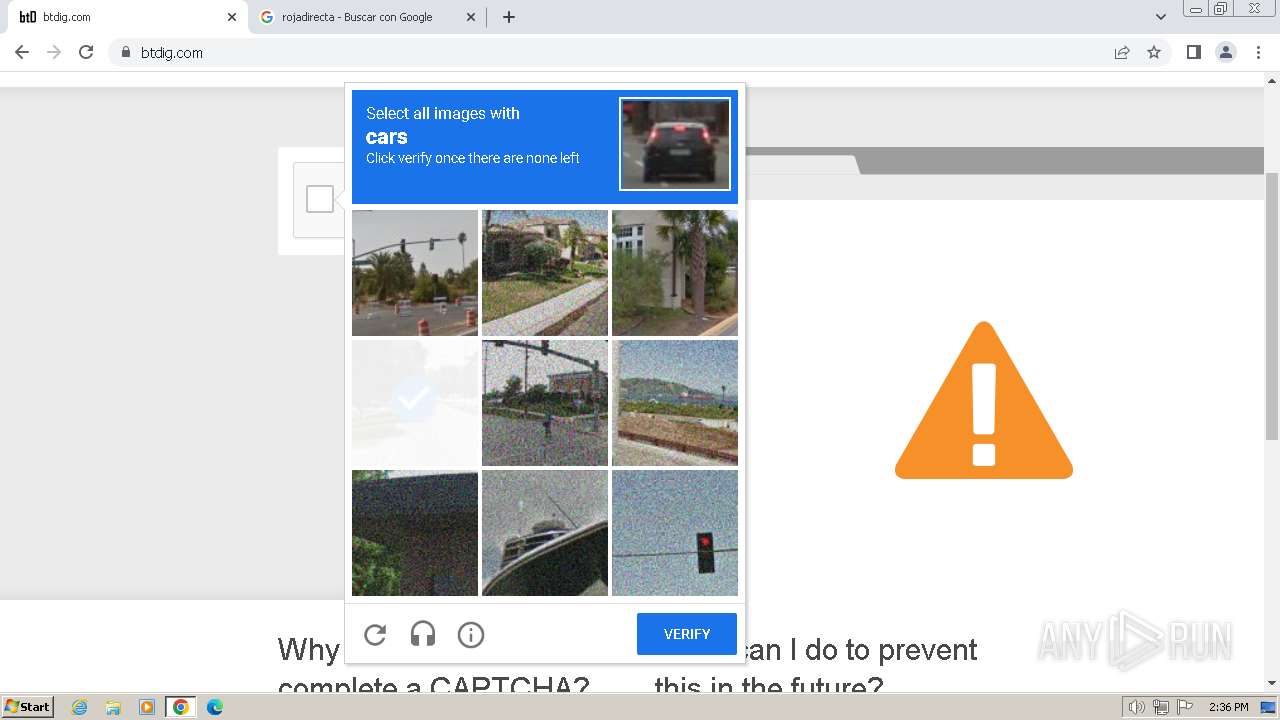View site security lock information
The width and height of the screenshot is (1280, 720).
[125, 52]
